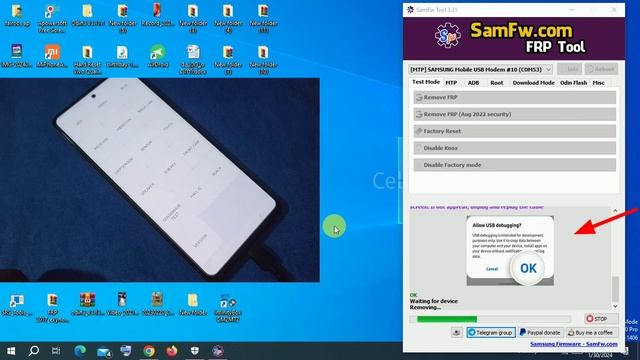Click the Disable Knox button
Screen dimensions: 640x360
tap(515, 148)
